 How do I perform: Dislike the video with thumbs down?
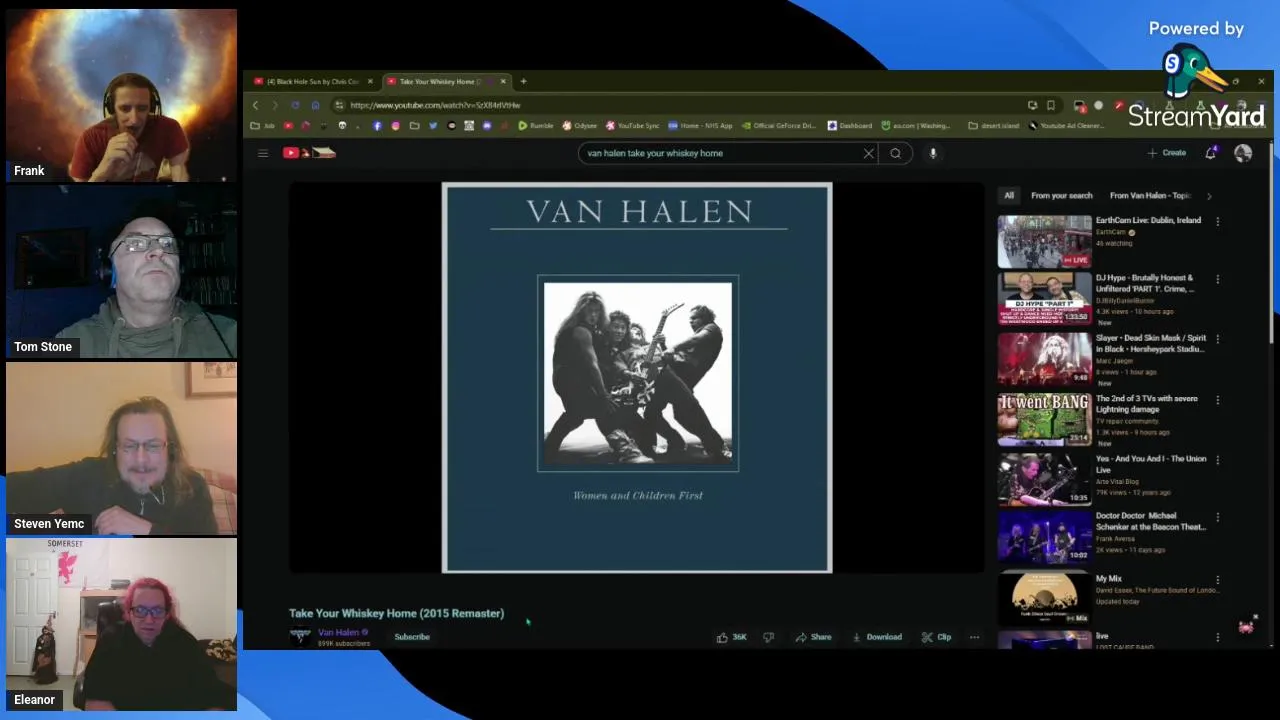click(768, 637)
